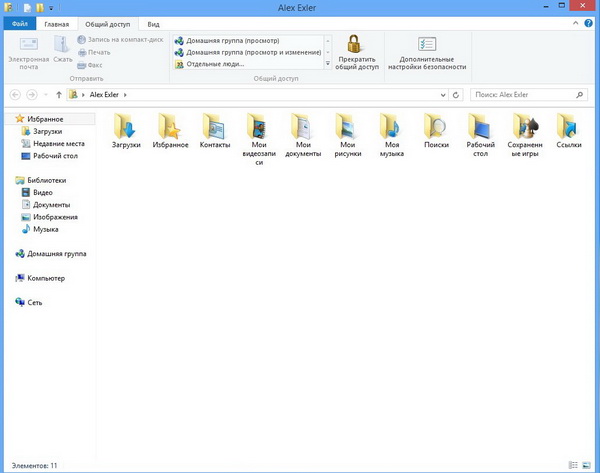Switch to large icons view in status bar
This screenshot has width=600, height=473.
pyautogui.click(x=586, y=465)
